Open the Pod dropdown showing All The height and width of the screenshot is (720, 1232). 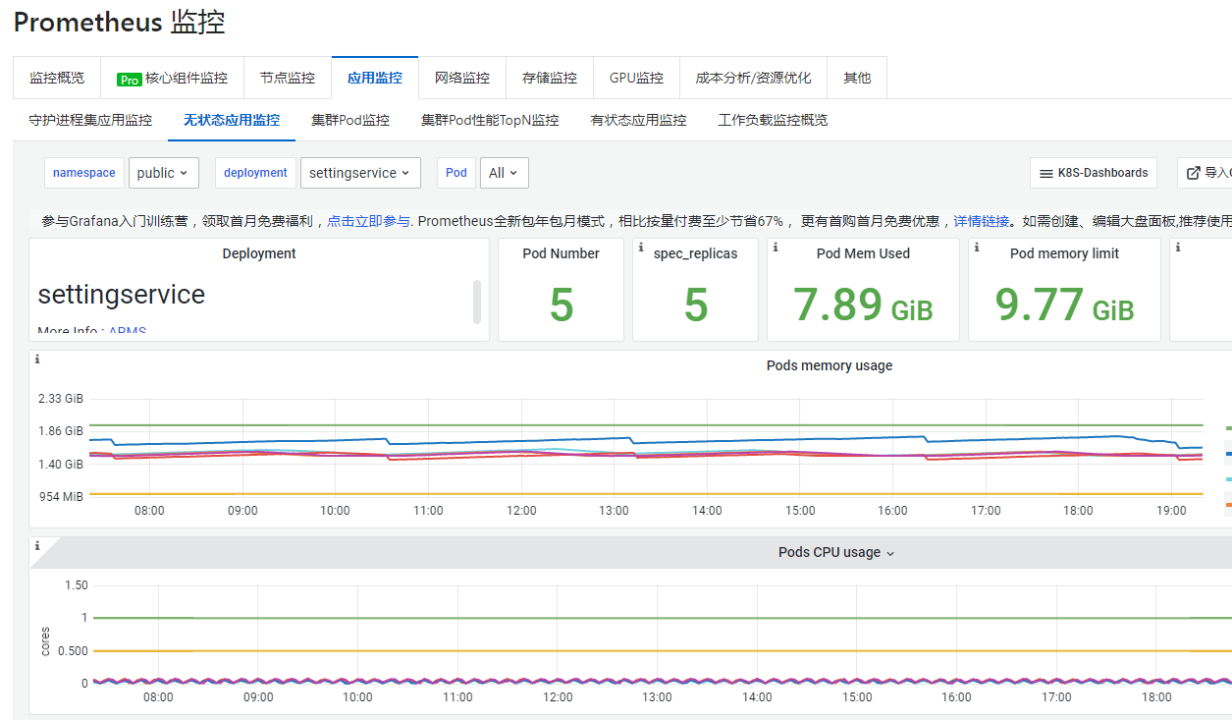click(x=503, y=173)
